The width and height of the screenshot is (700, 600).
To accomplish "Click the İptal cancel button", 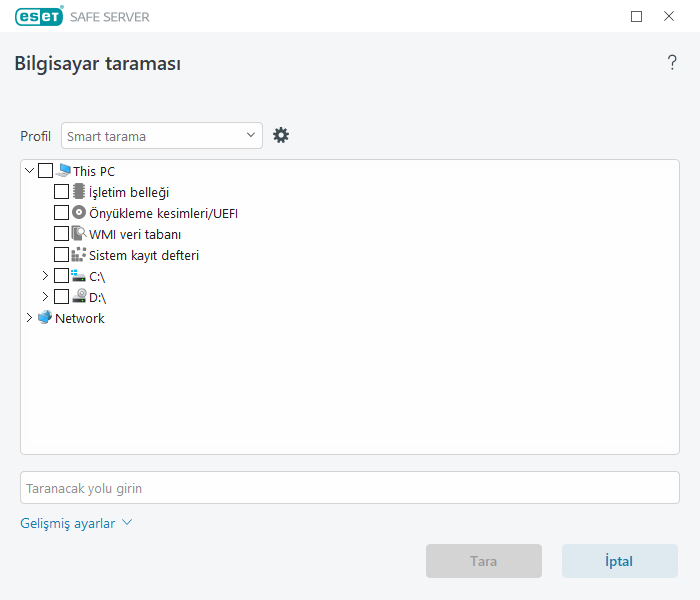I will 619,561.
